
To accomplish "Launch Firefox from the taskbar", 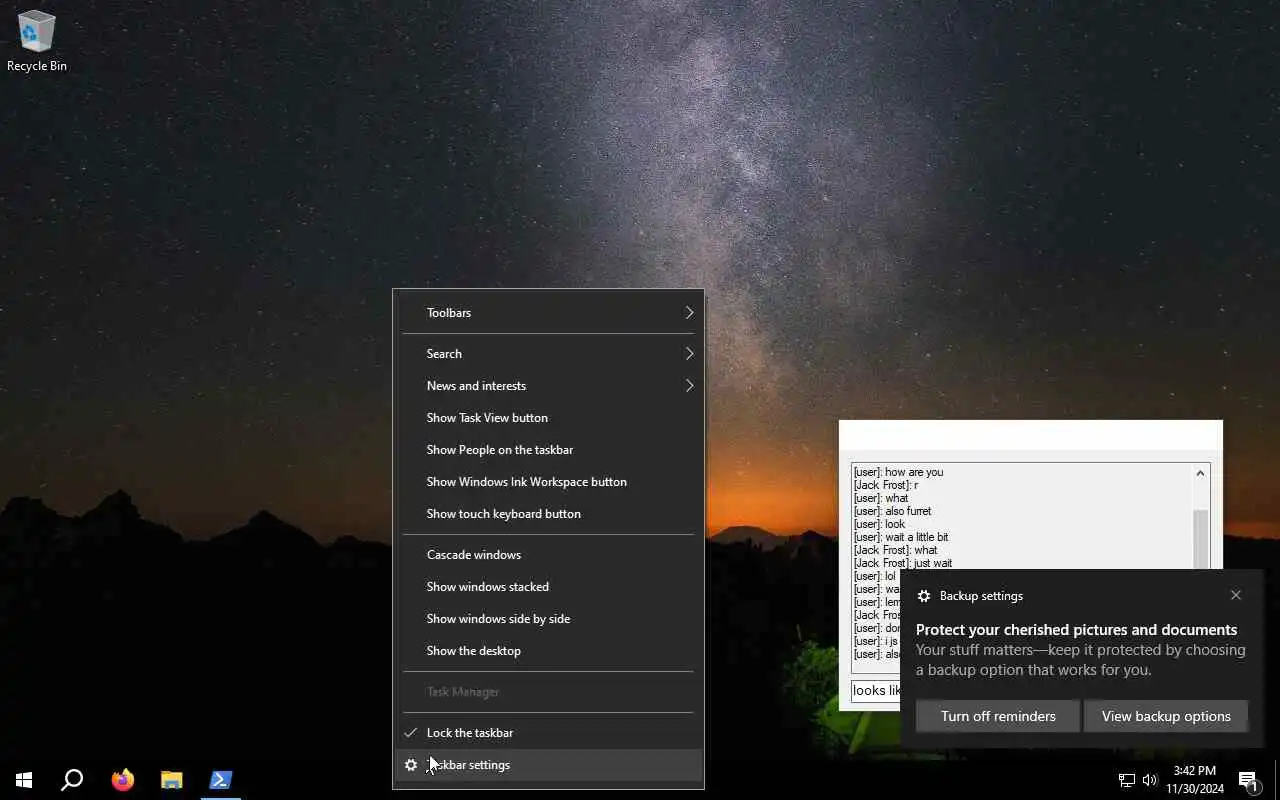I will click(123, 780).
